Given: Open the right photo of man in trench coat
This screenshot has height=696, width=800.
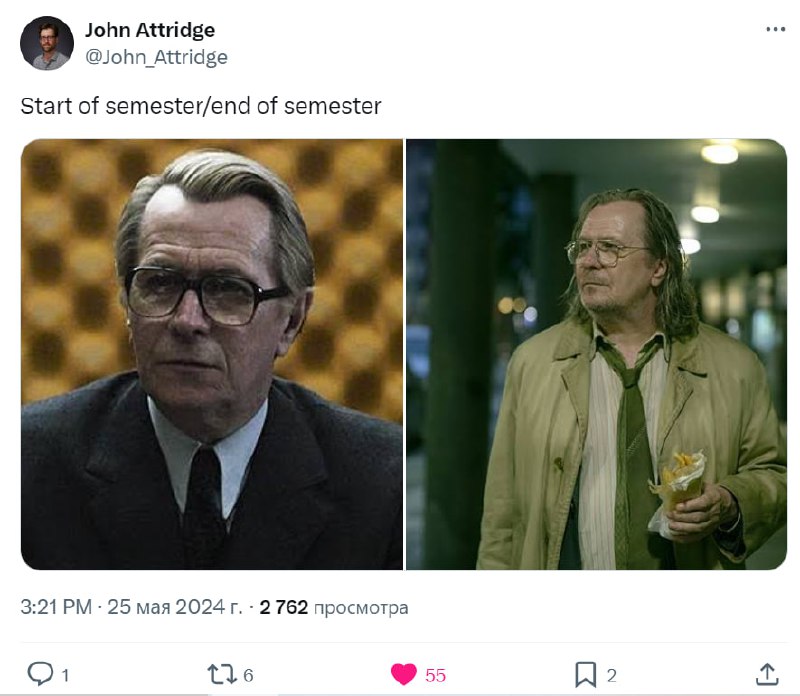Looking at the screenshot, I should pos(596,354).
